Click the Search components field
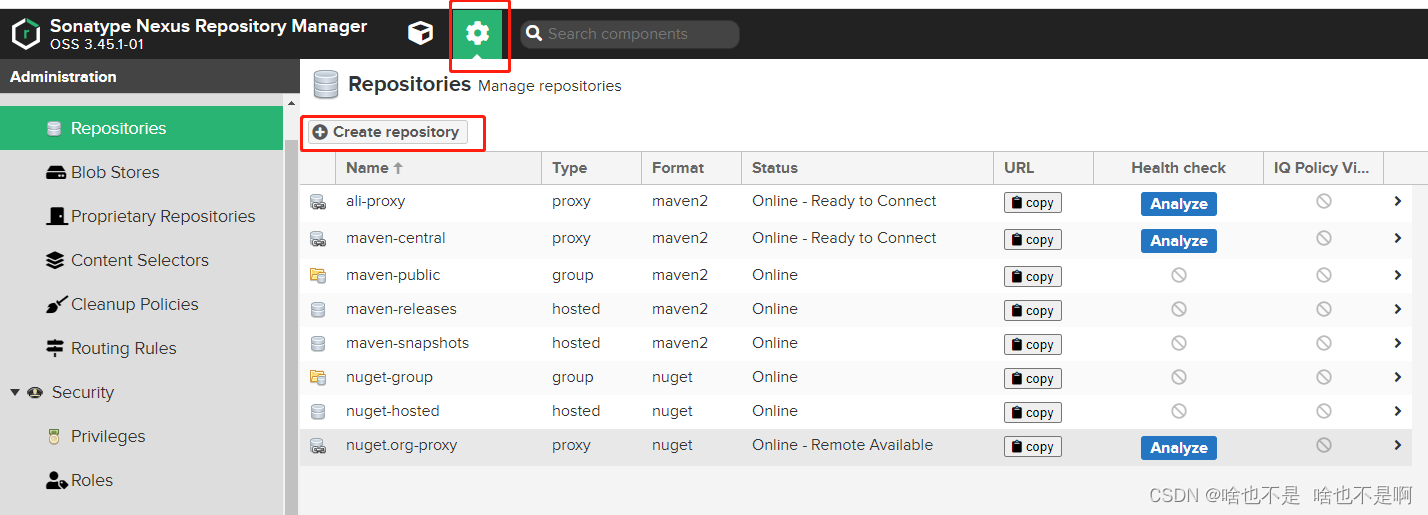1428x515 pixels. point(630,34)
